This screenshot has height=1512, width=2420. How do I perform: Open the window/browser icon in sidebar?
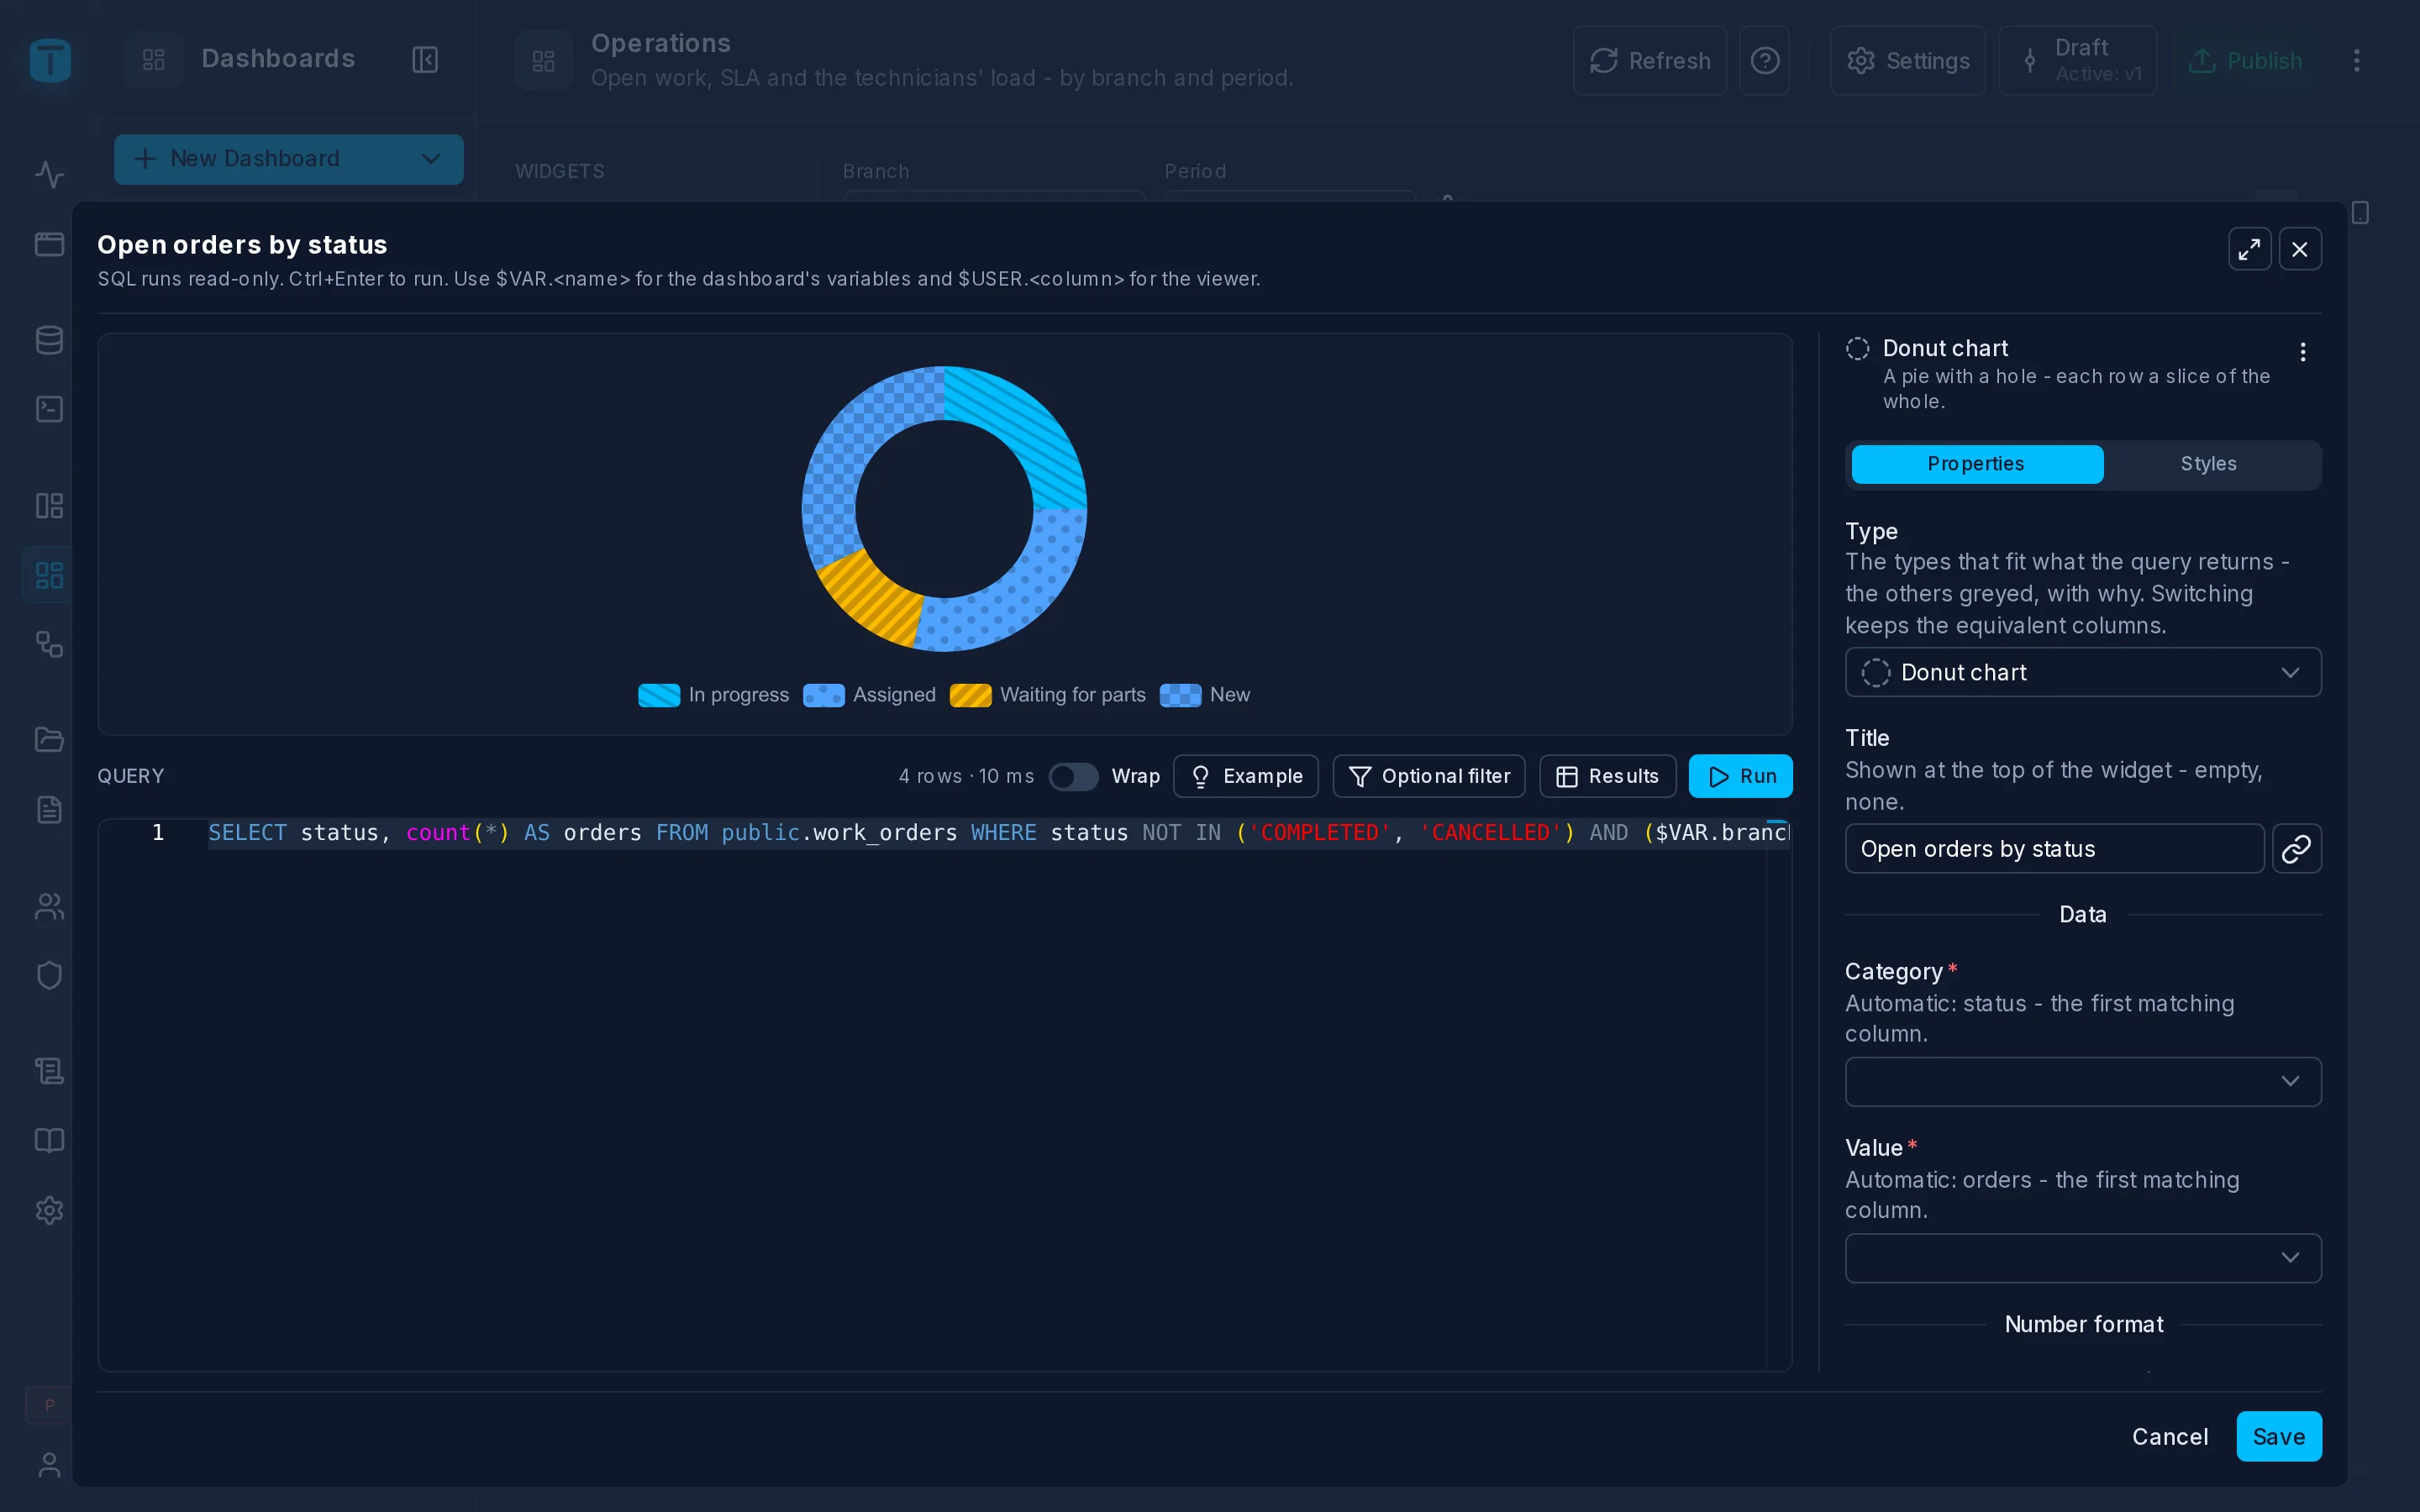coord(49,244)
